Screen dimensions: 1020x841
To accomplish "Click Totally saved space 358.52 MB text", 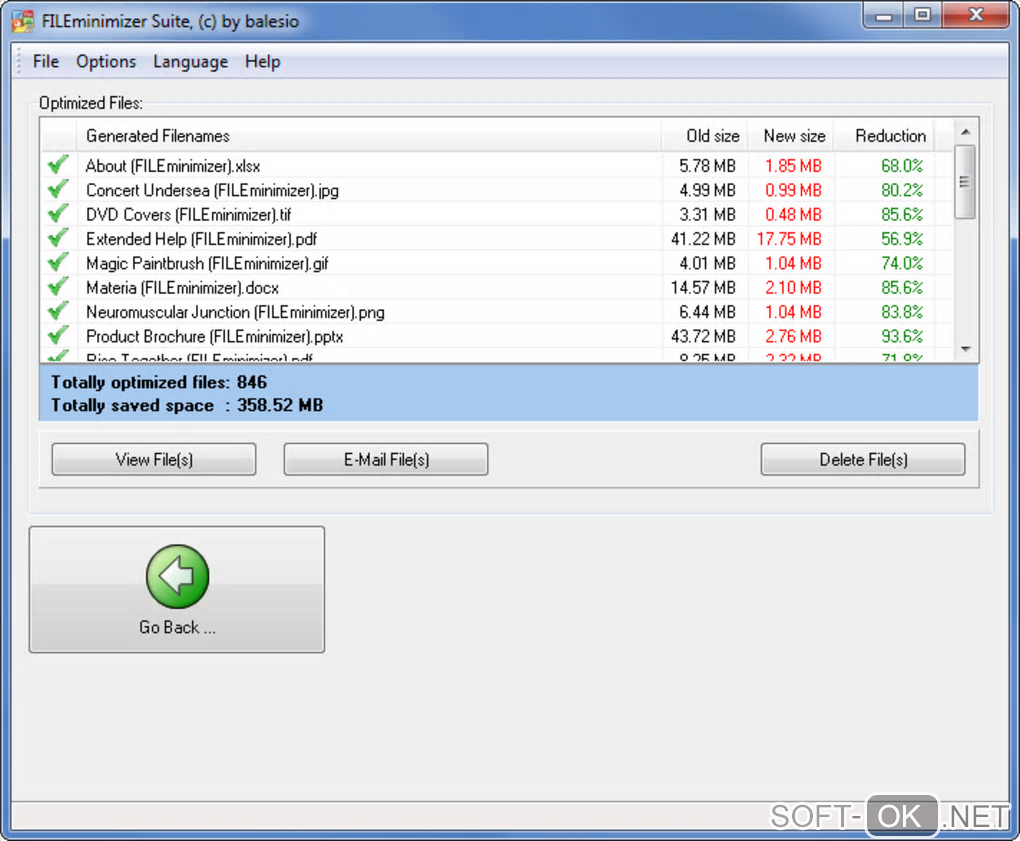I will tap(187, 405).
